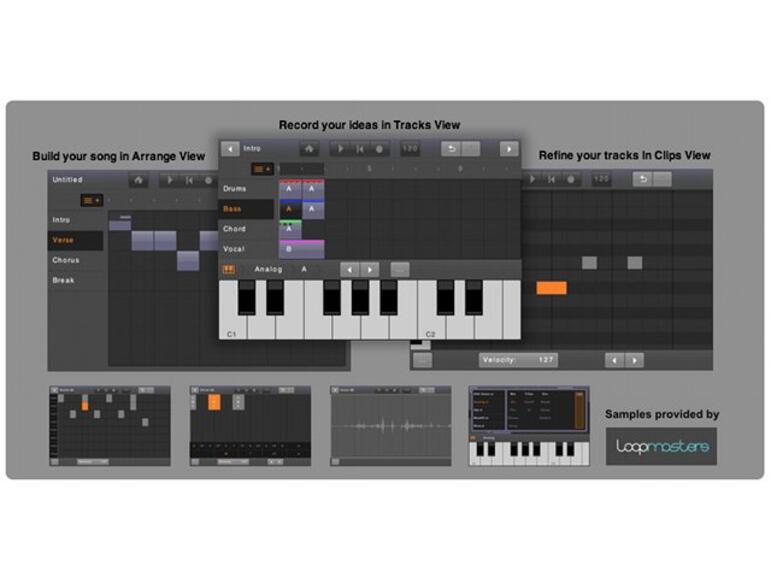Viewport: 770px width, 578px height.
Task: Undo last action in Tracks View
Action: (451, 149)
